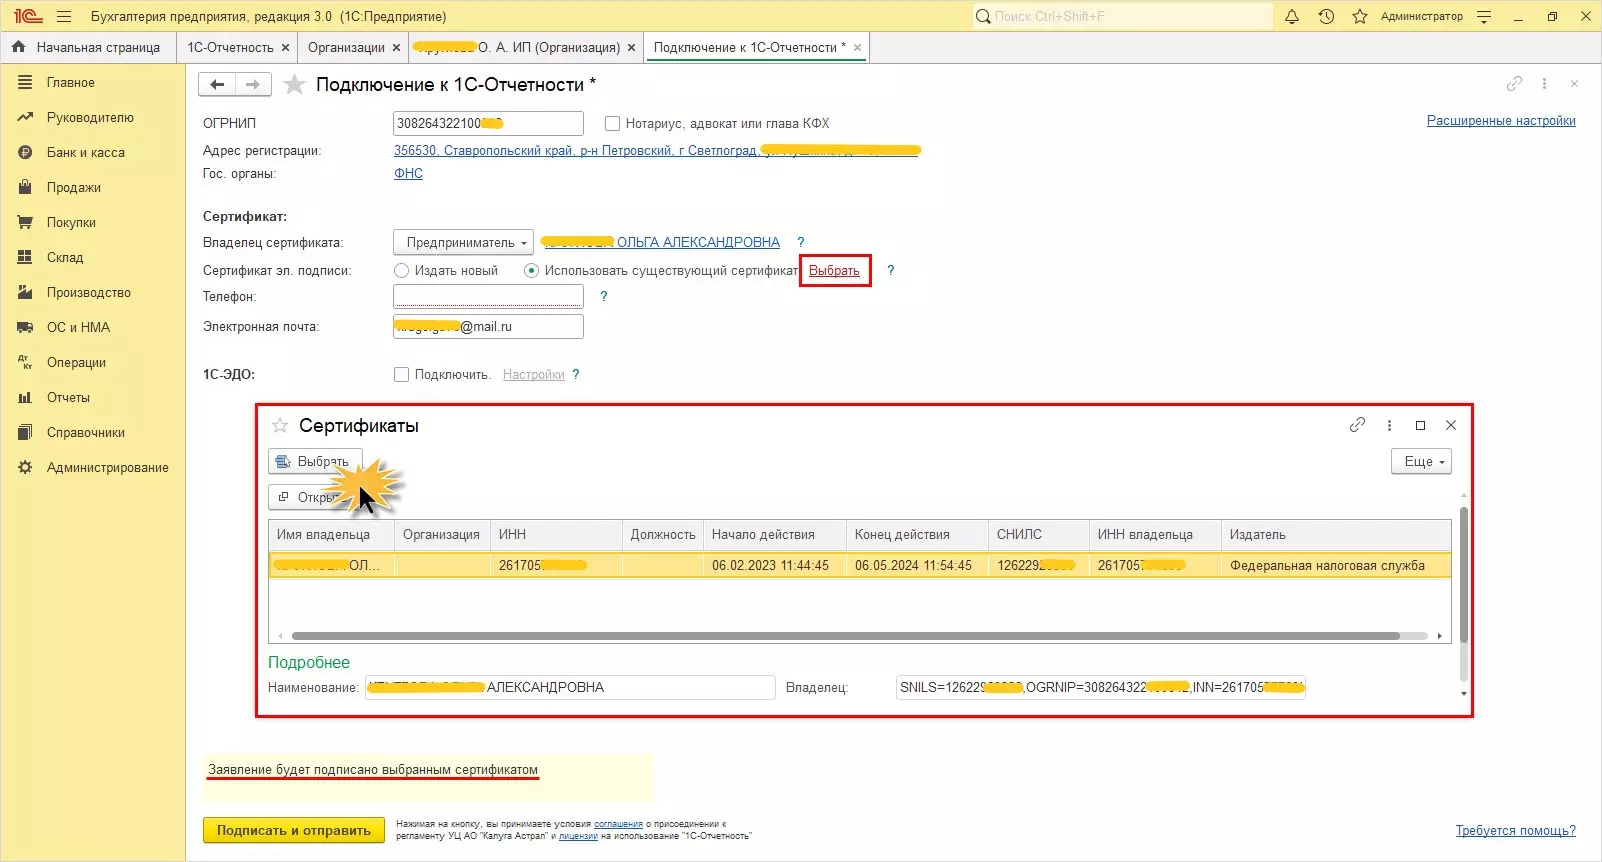The width and height of the screenshot is (1602, 862).
Task: Select Использовать существующий сертификат radio option
Action: 531,270
